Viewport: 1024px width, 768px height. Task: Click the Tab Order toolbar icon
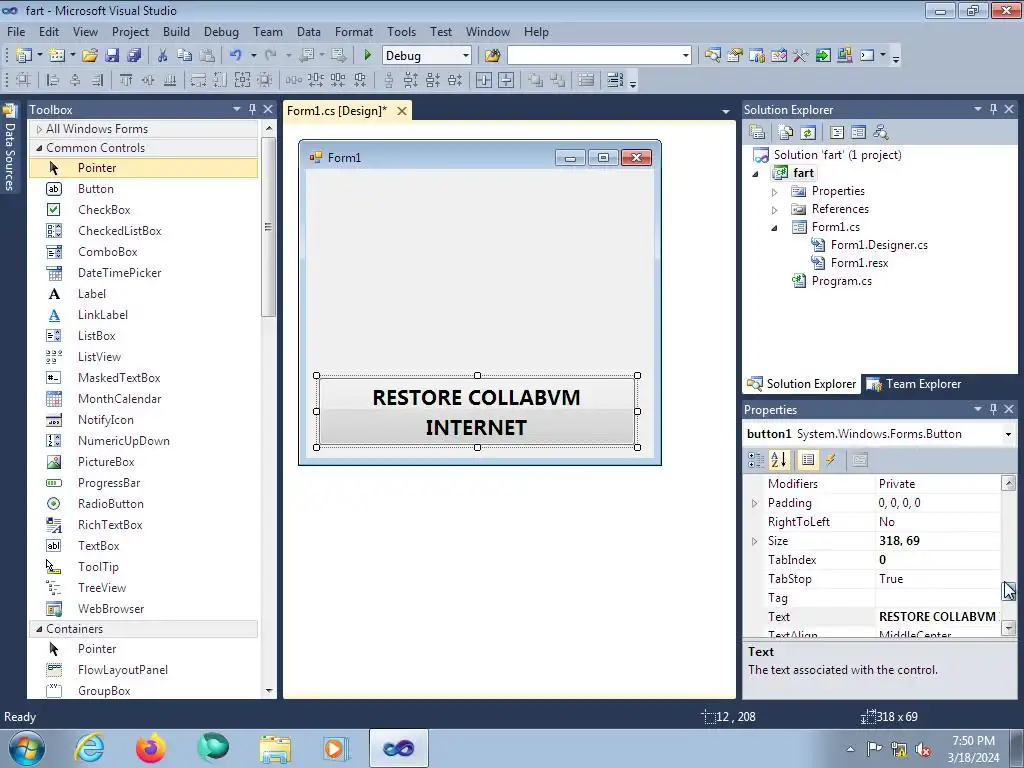click(615, 80)
